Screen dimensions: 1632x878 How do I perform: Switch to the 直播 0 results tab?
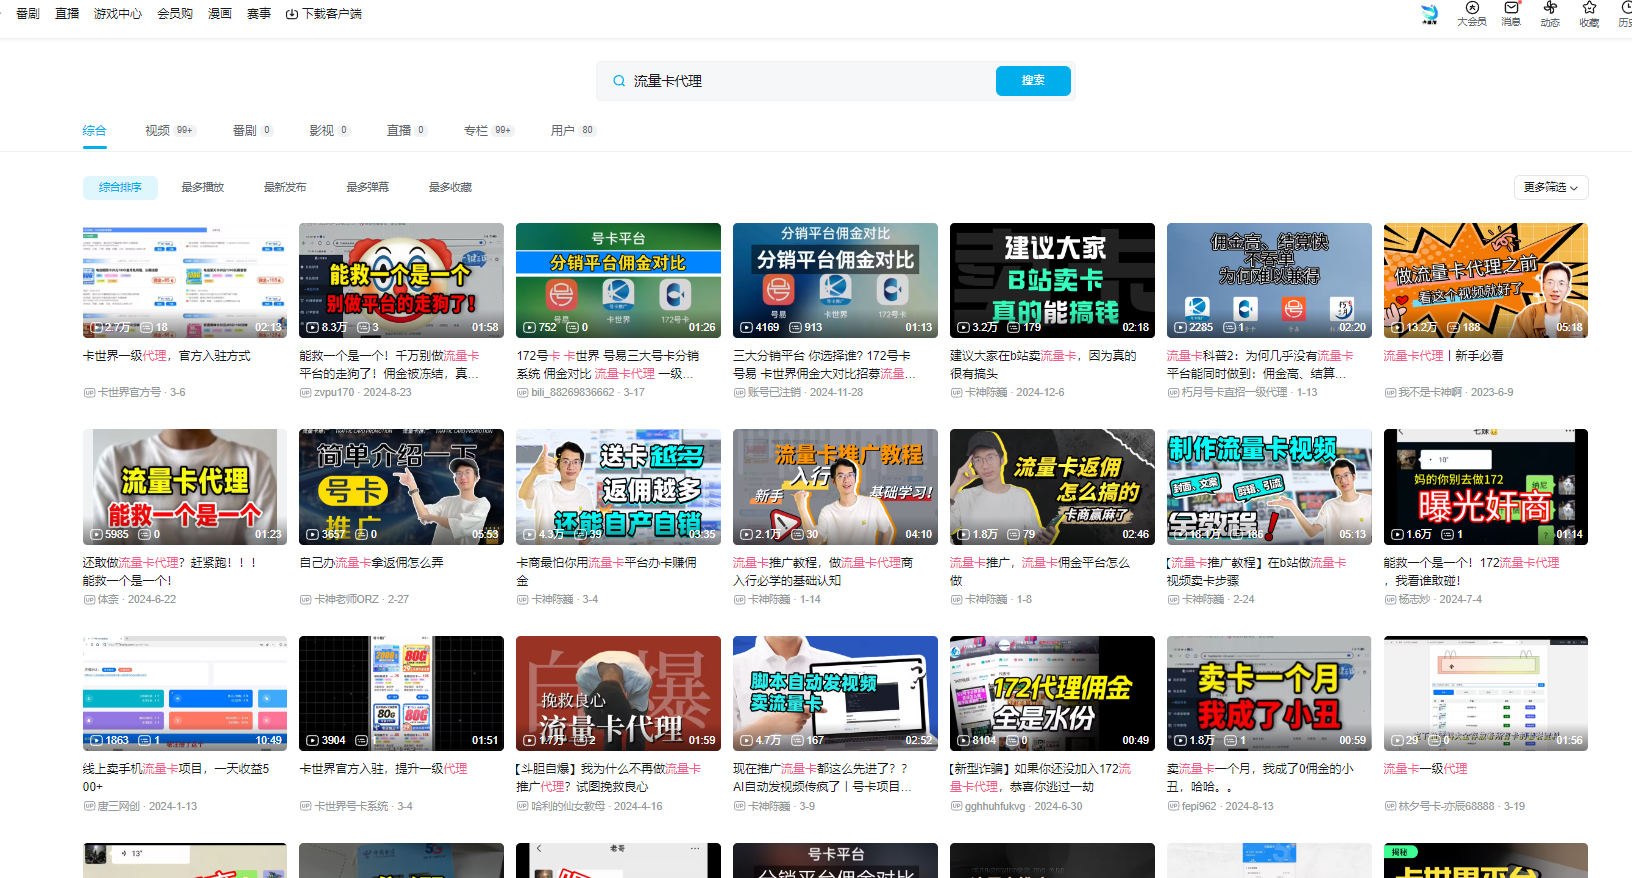[407, 131]
